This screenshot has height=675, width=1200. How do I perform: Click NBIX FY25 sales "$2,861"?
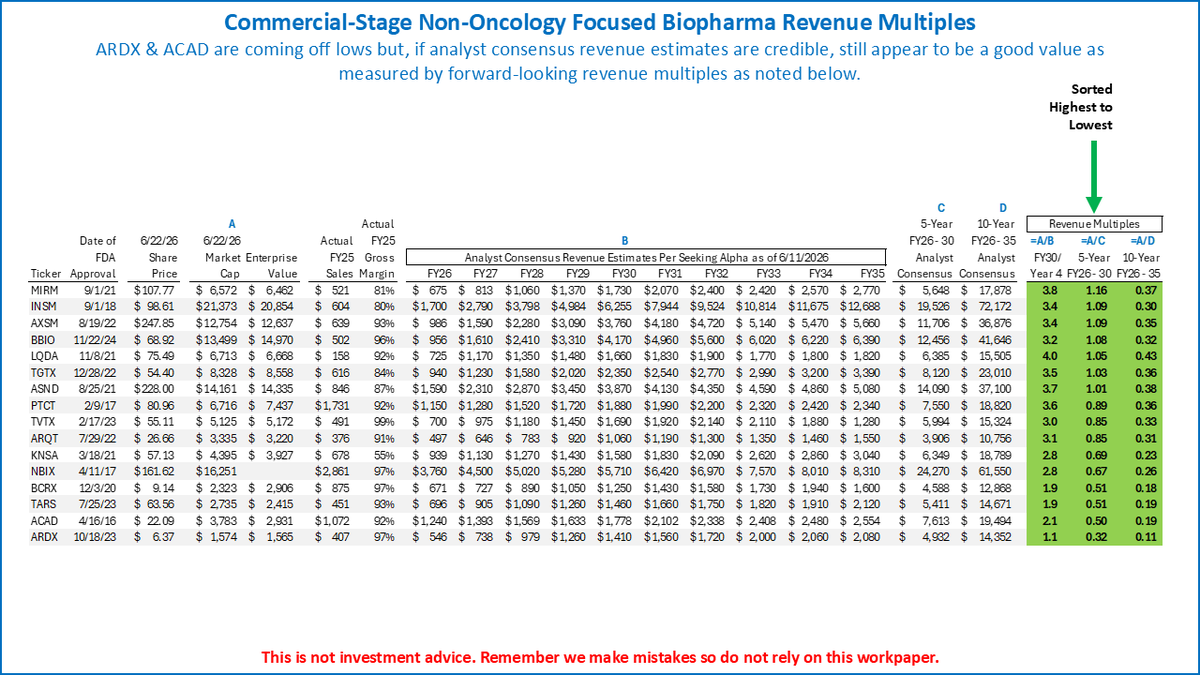pyautogui.click(x=335, y=471)
